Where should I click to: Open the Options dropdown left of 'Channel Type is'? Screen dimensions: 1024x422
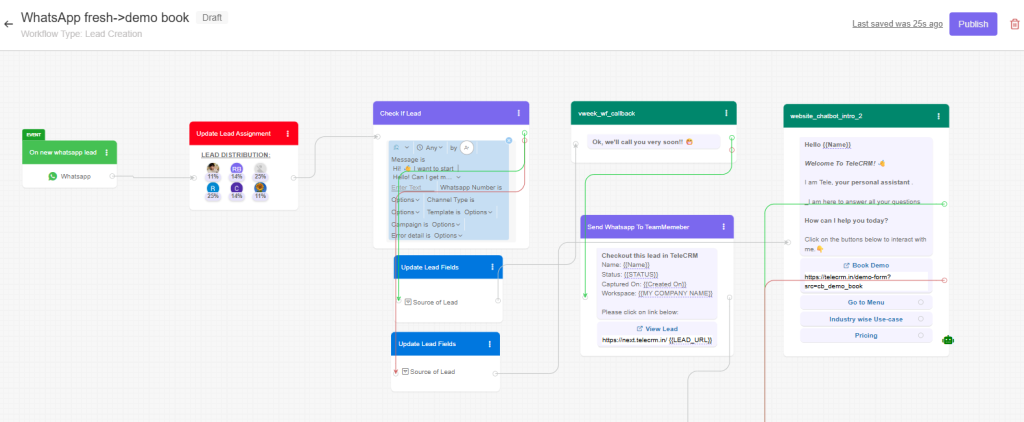coord(406,200)
